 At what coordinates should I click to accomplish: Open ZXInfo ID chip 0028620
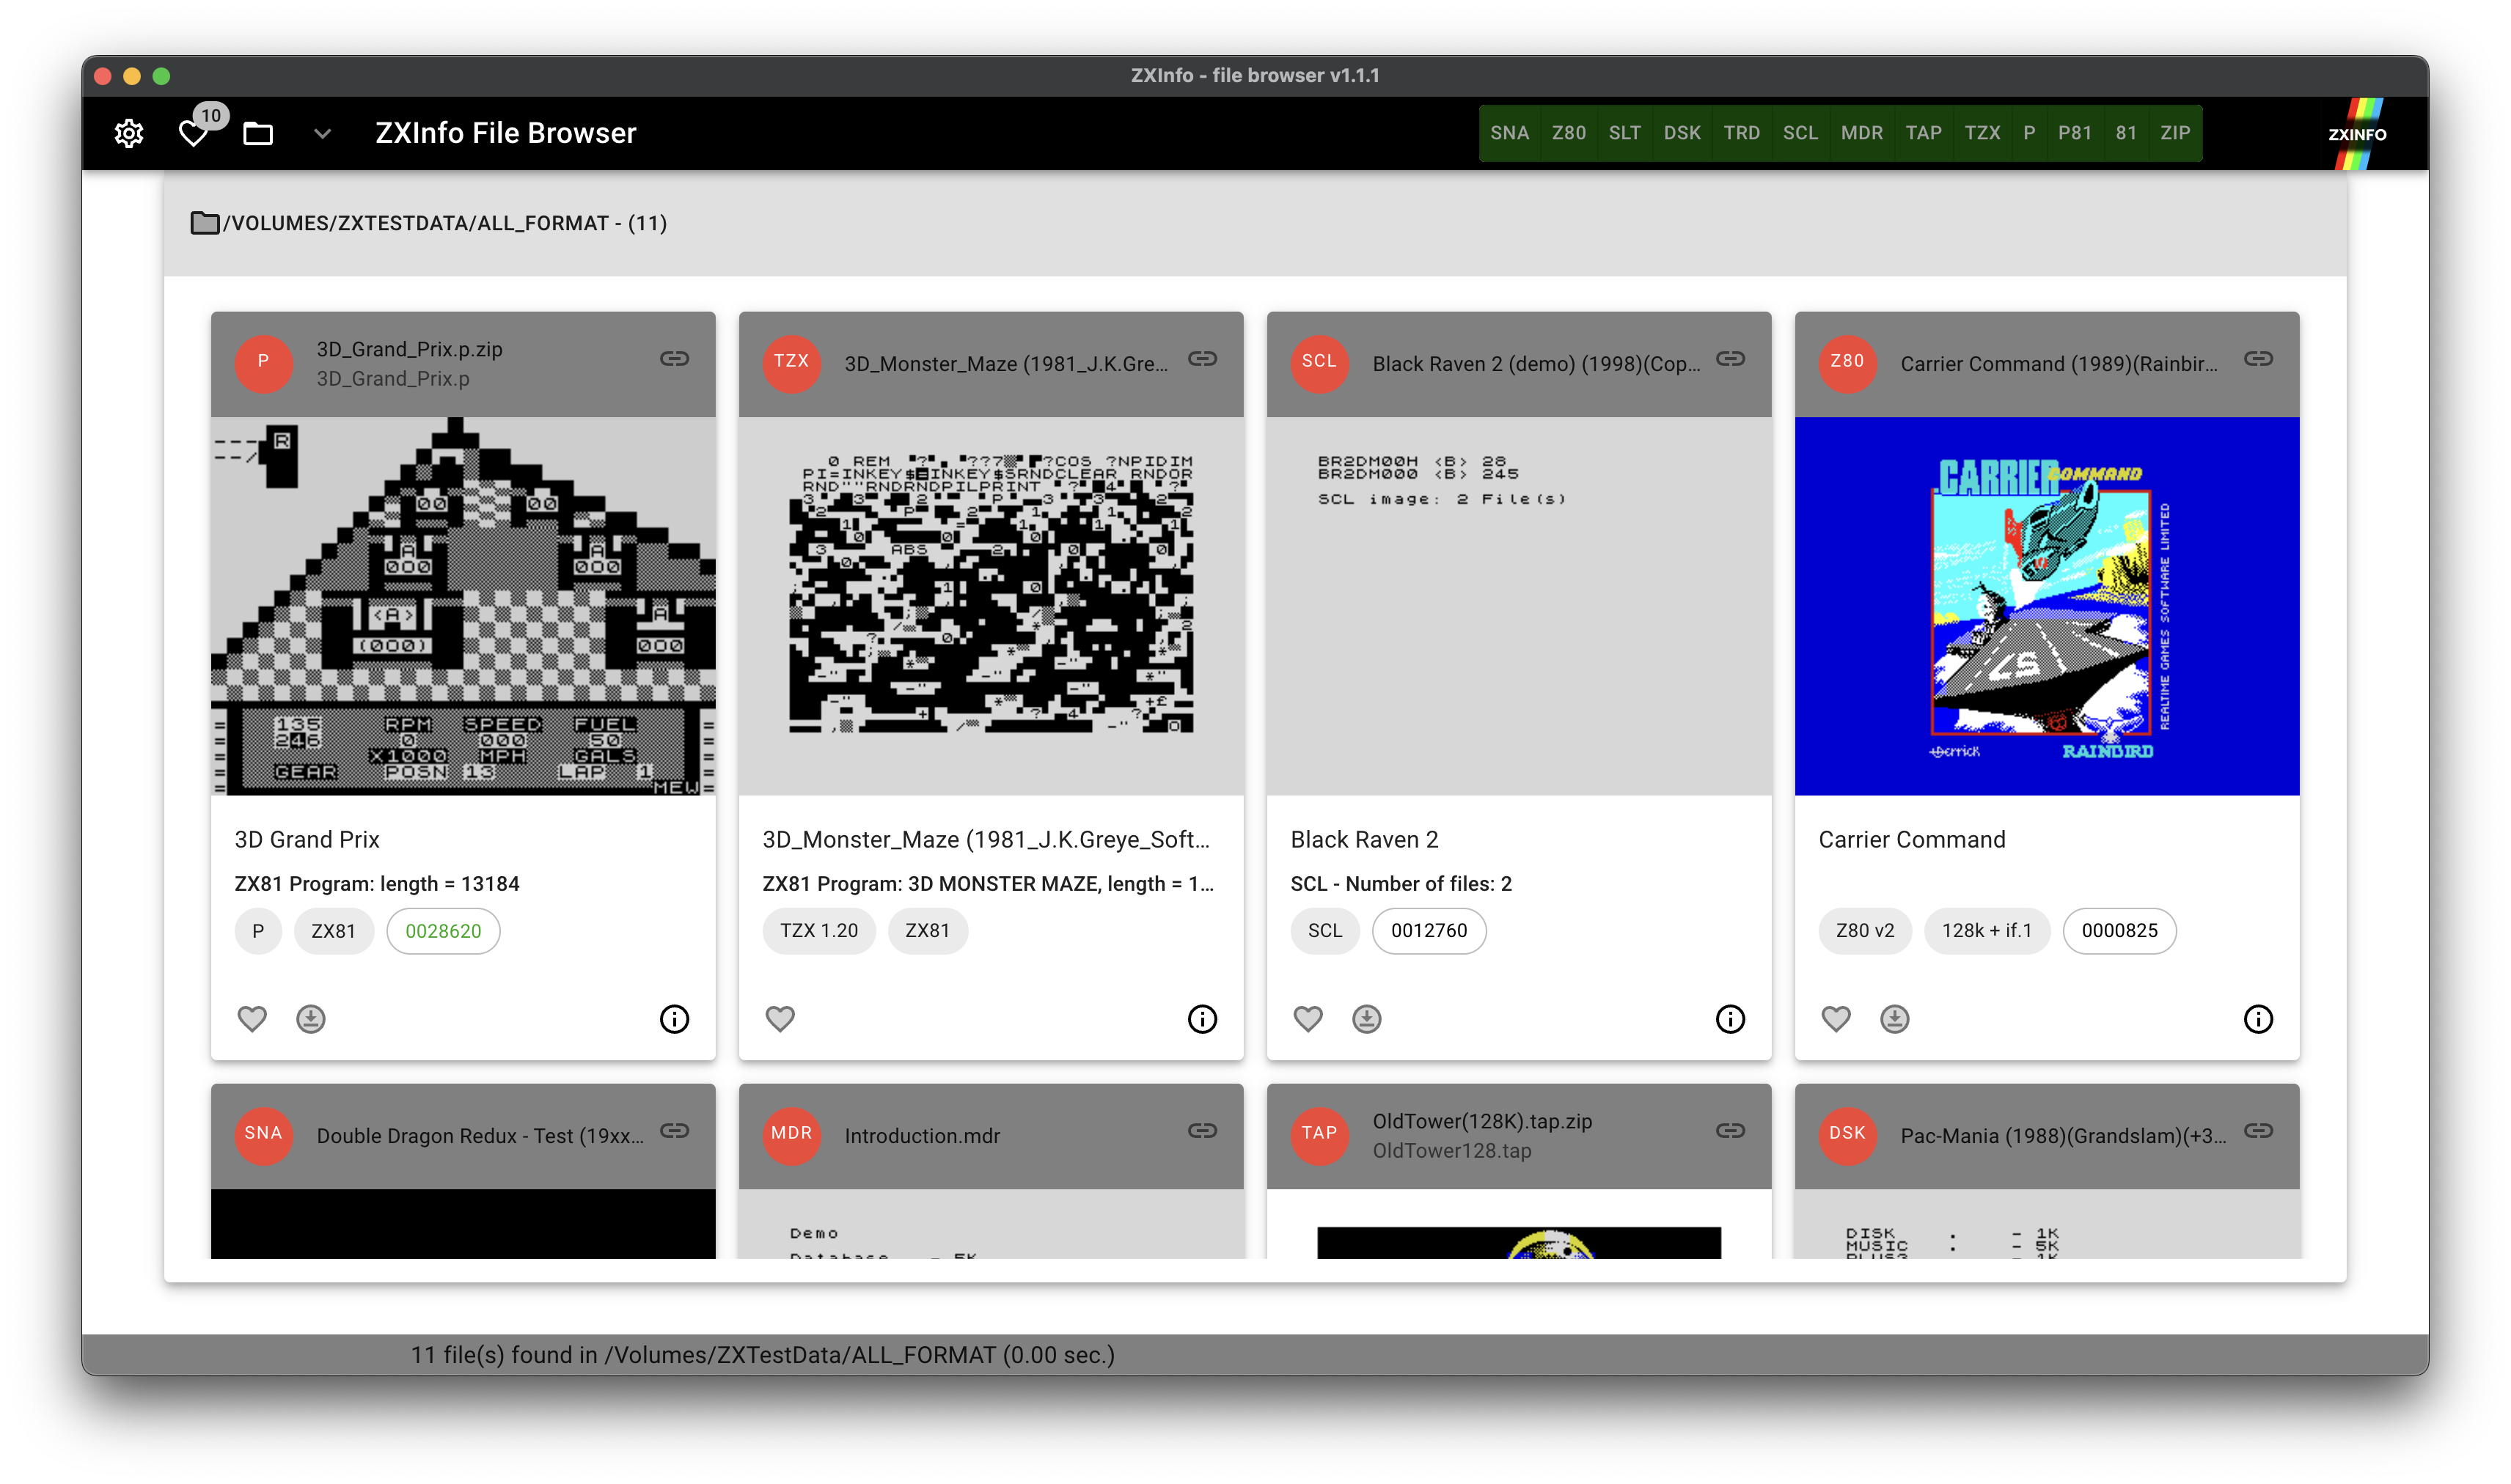(443, 931)
